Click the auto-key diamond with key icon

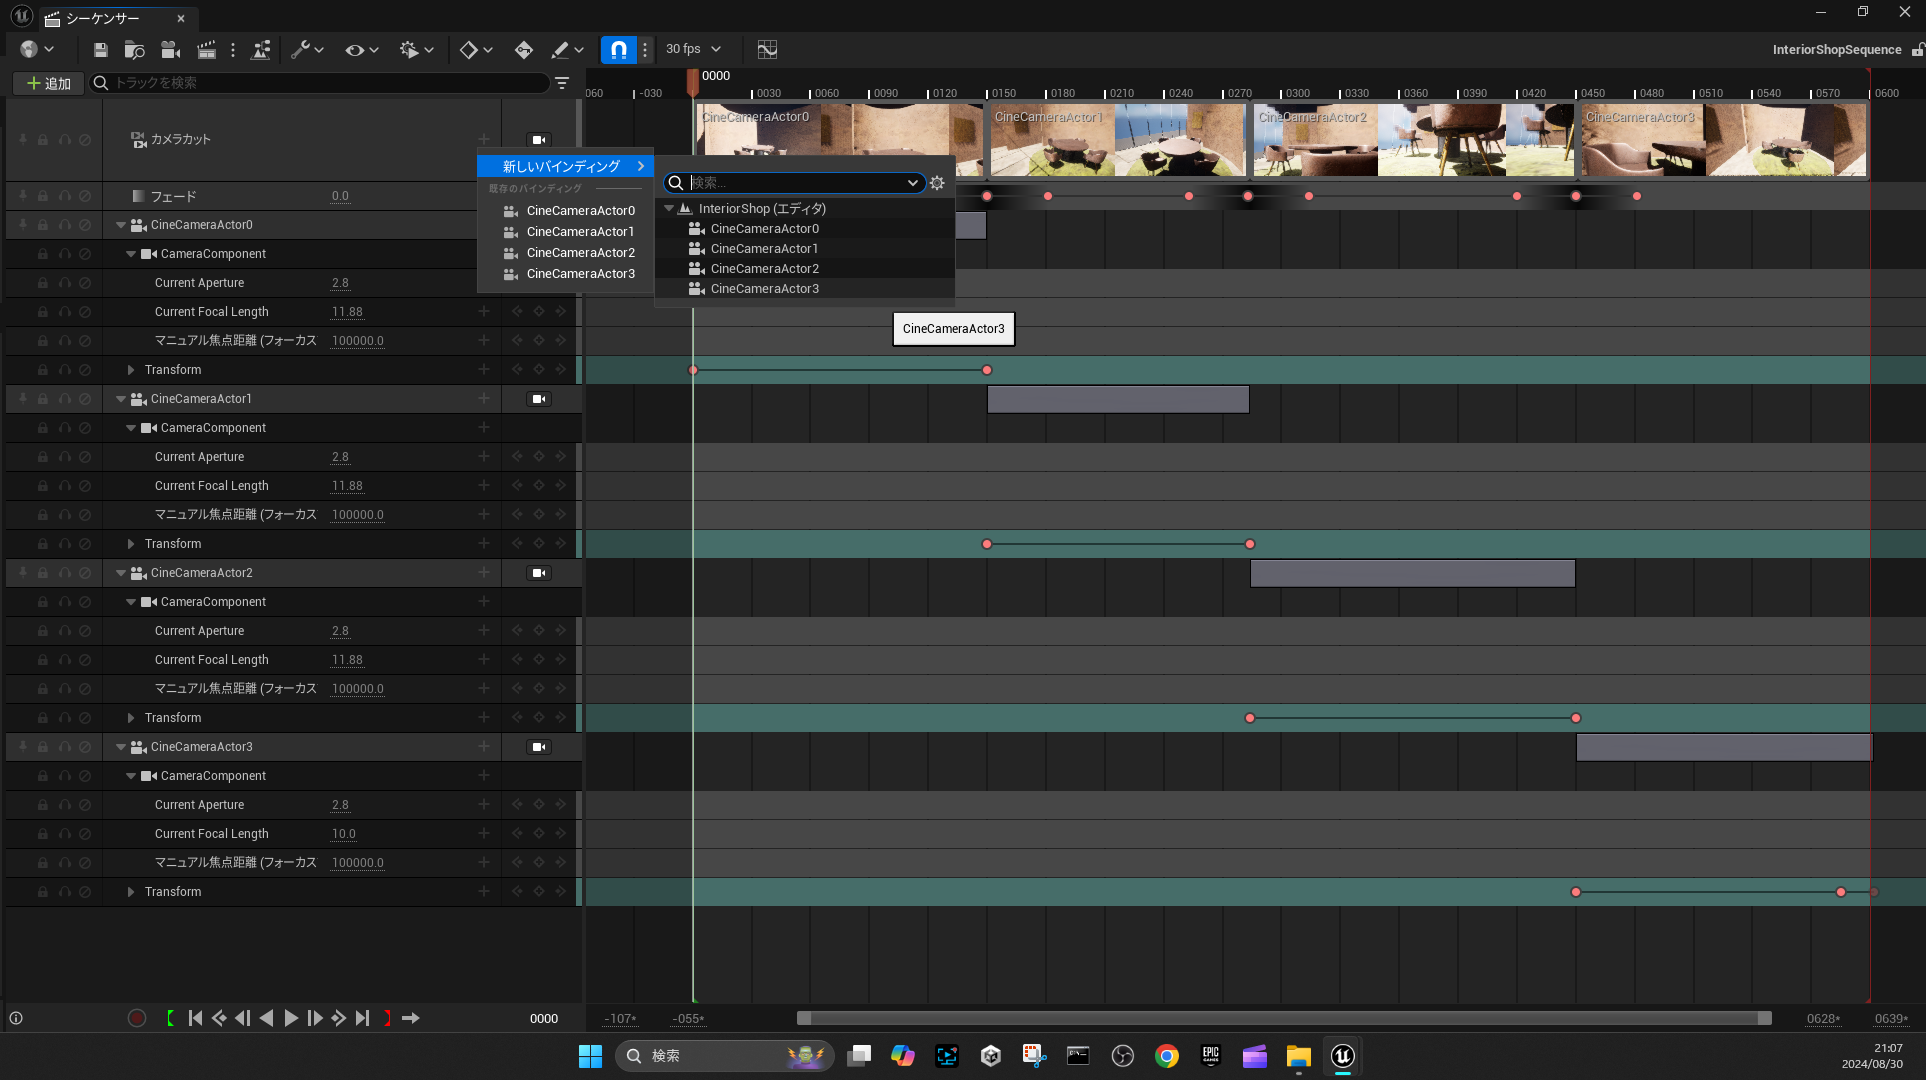click(523, 50)
